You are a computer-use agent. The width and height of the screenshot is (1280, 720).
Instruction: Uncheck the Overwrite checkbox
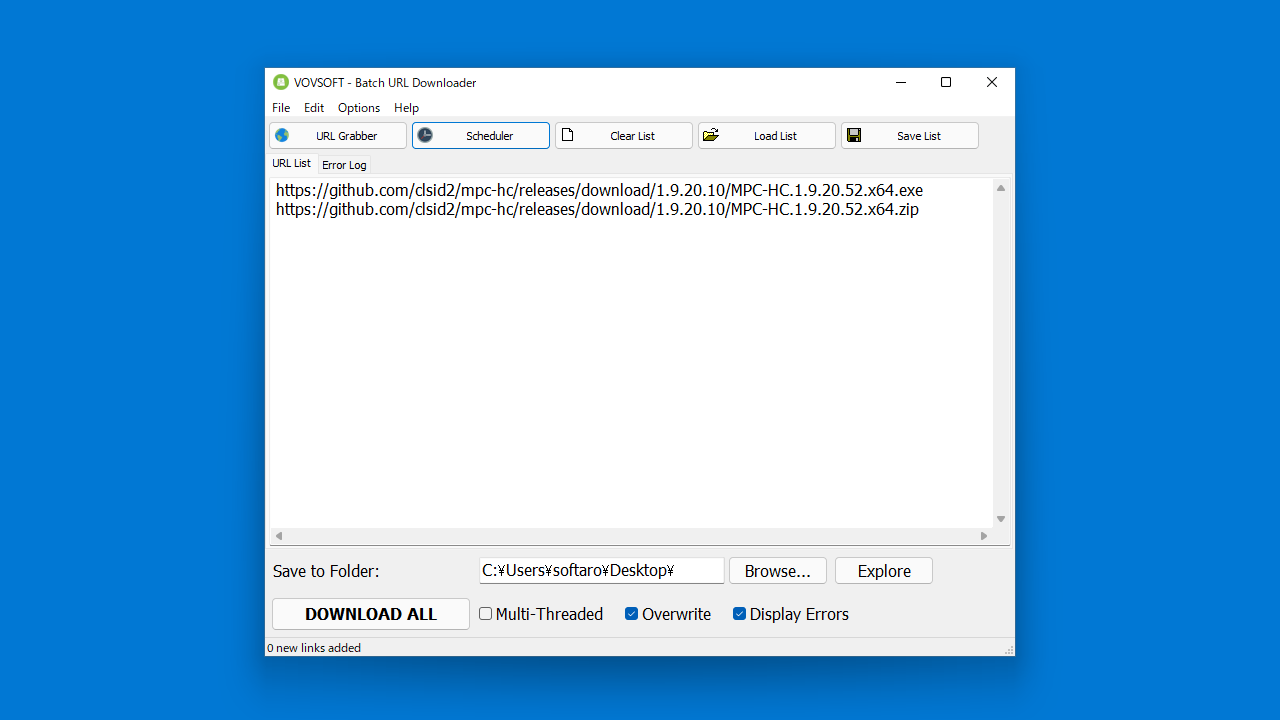[x=632, y=614]
